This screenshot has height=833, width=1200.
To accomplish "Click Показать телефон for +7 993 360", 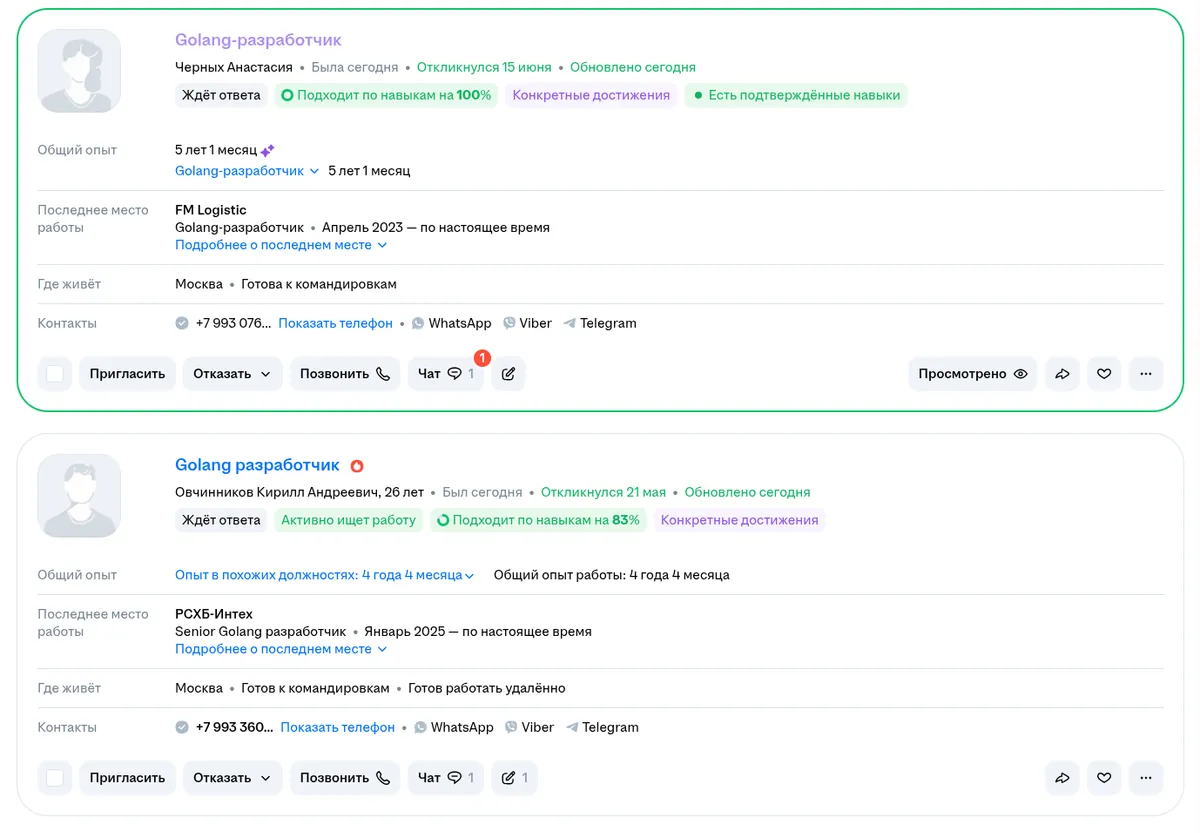I will pyautogui.click(x=337, y=727).
